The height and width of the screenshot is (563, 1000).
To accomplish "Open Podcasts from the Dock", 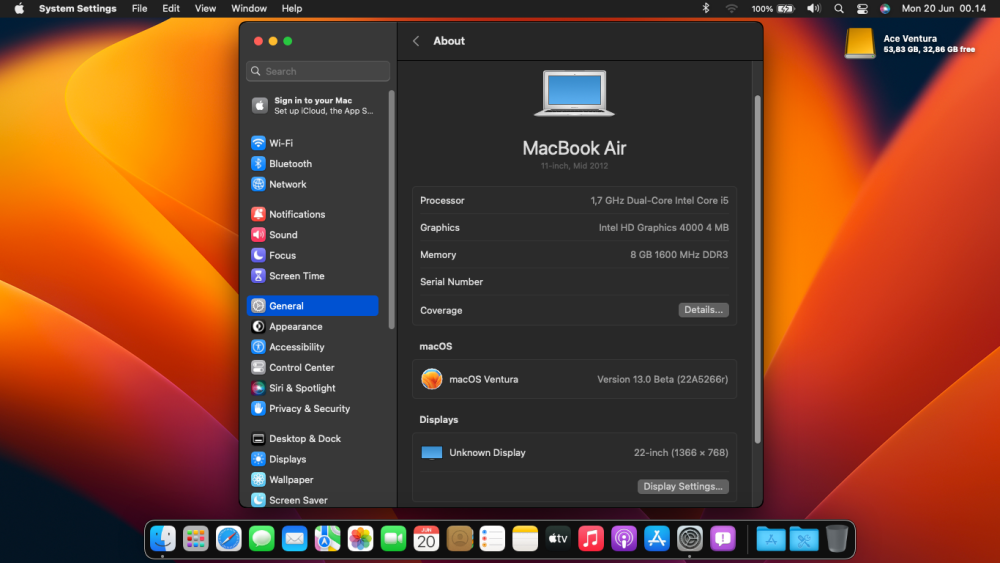I will (x=624, y=539).
